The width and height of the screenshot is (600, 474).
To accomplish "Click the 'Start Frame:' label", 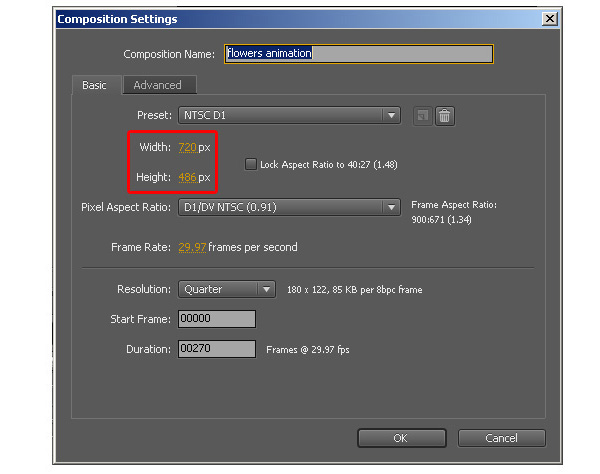I will (x=140, y=319).
